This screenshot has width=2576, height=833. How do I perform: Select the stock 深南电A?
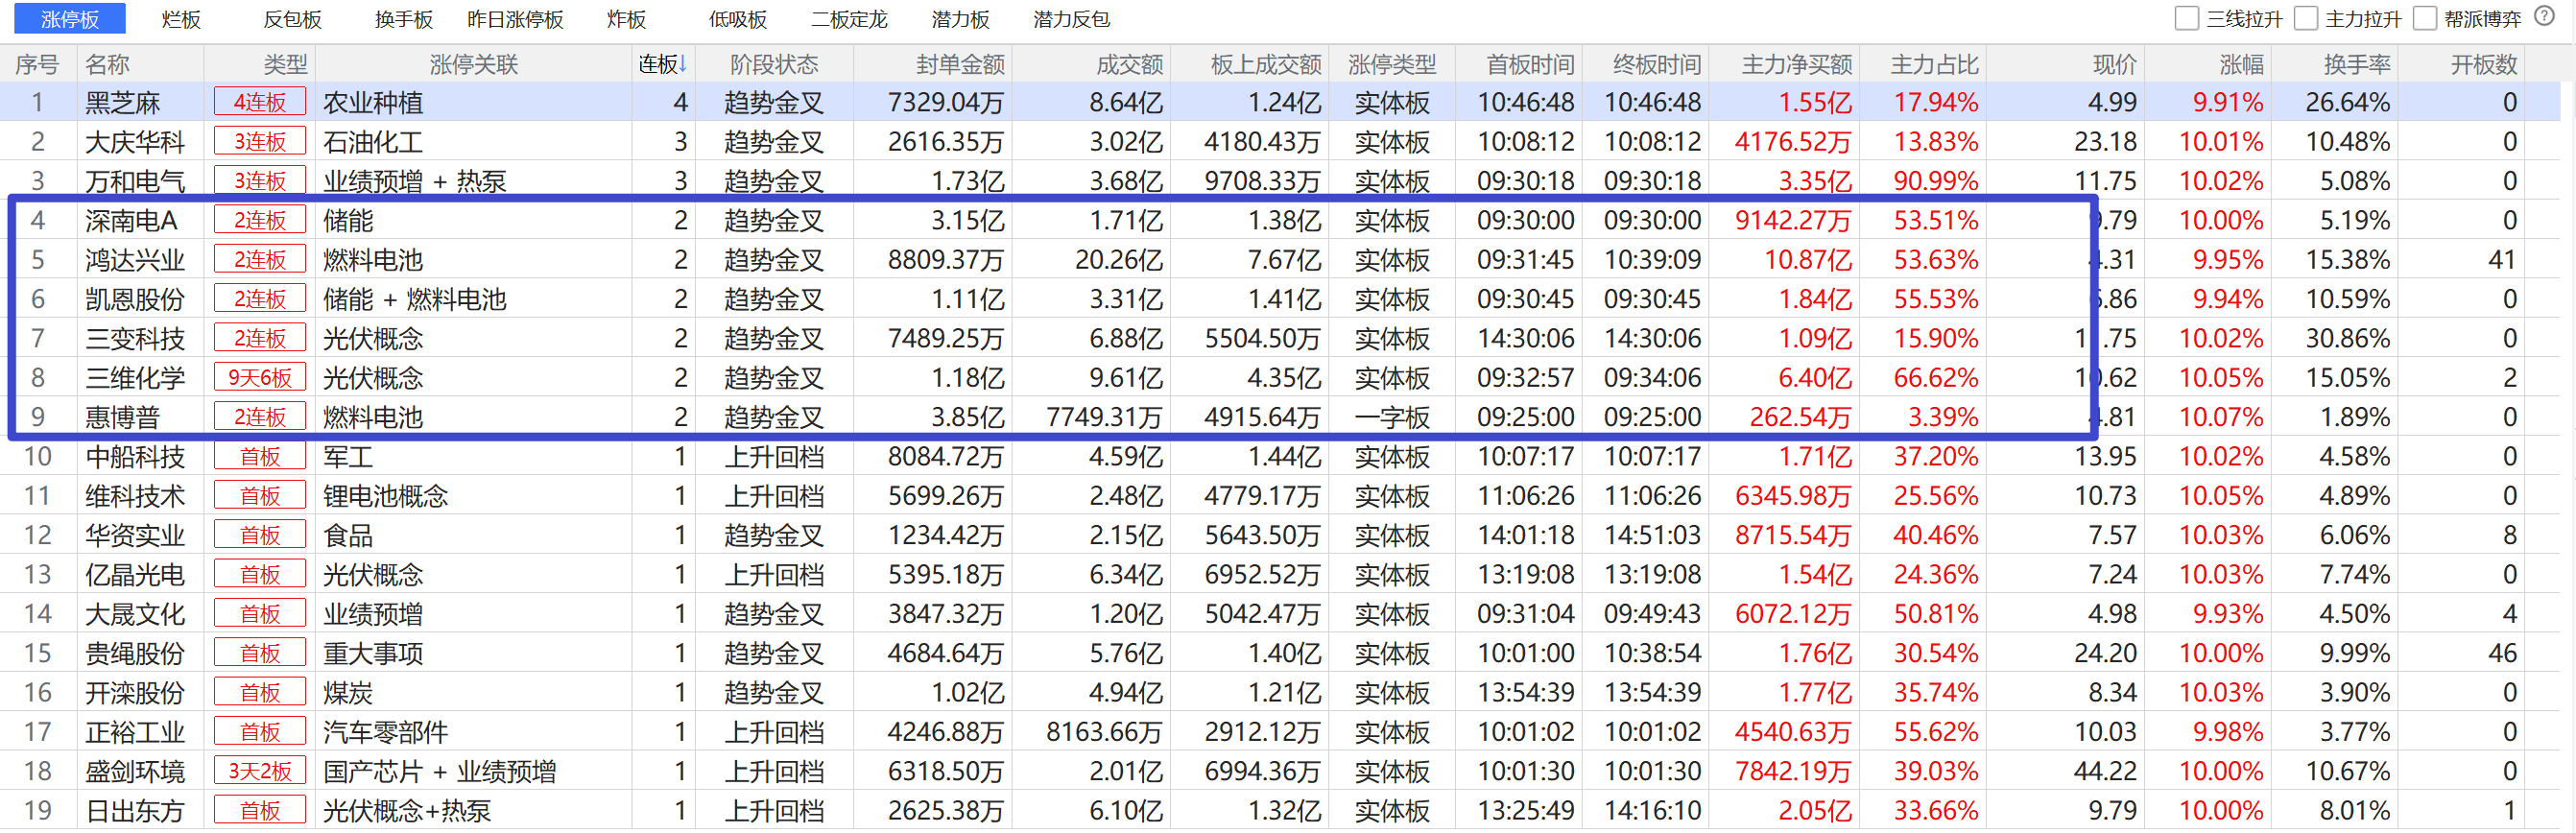tap(131, 221)
